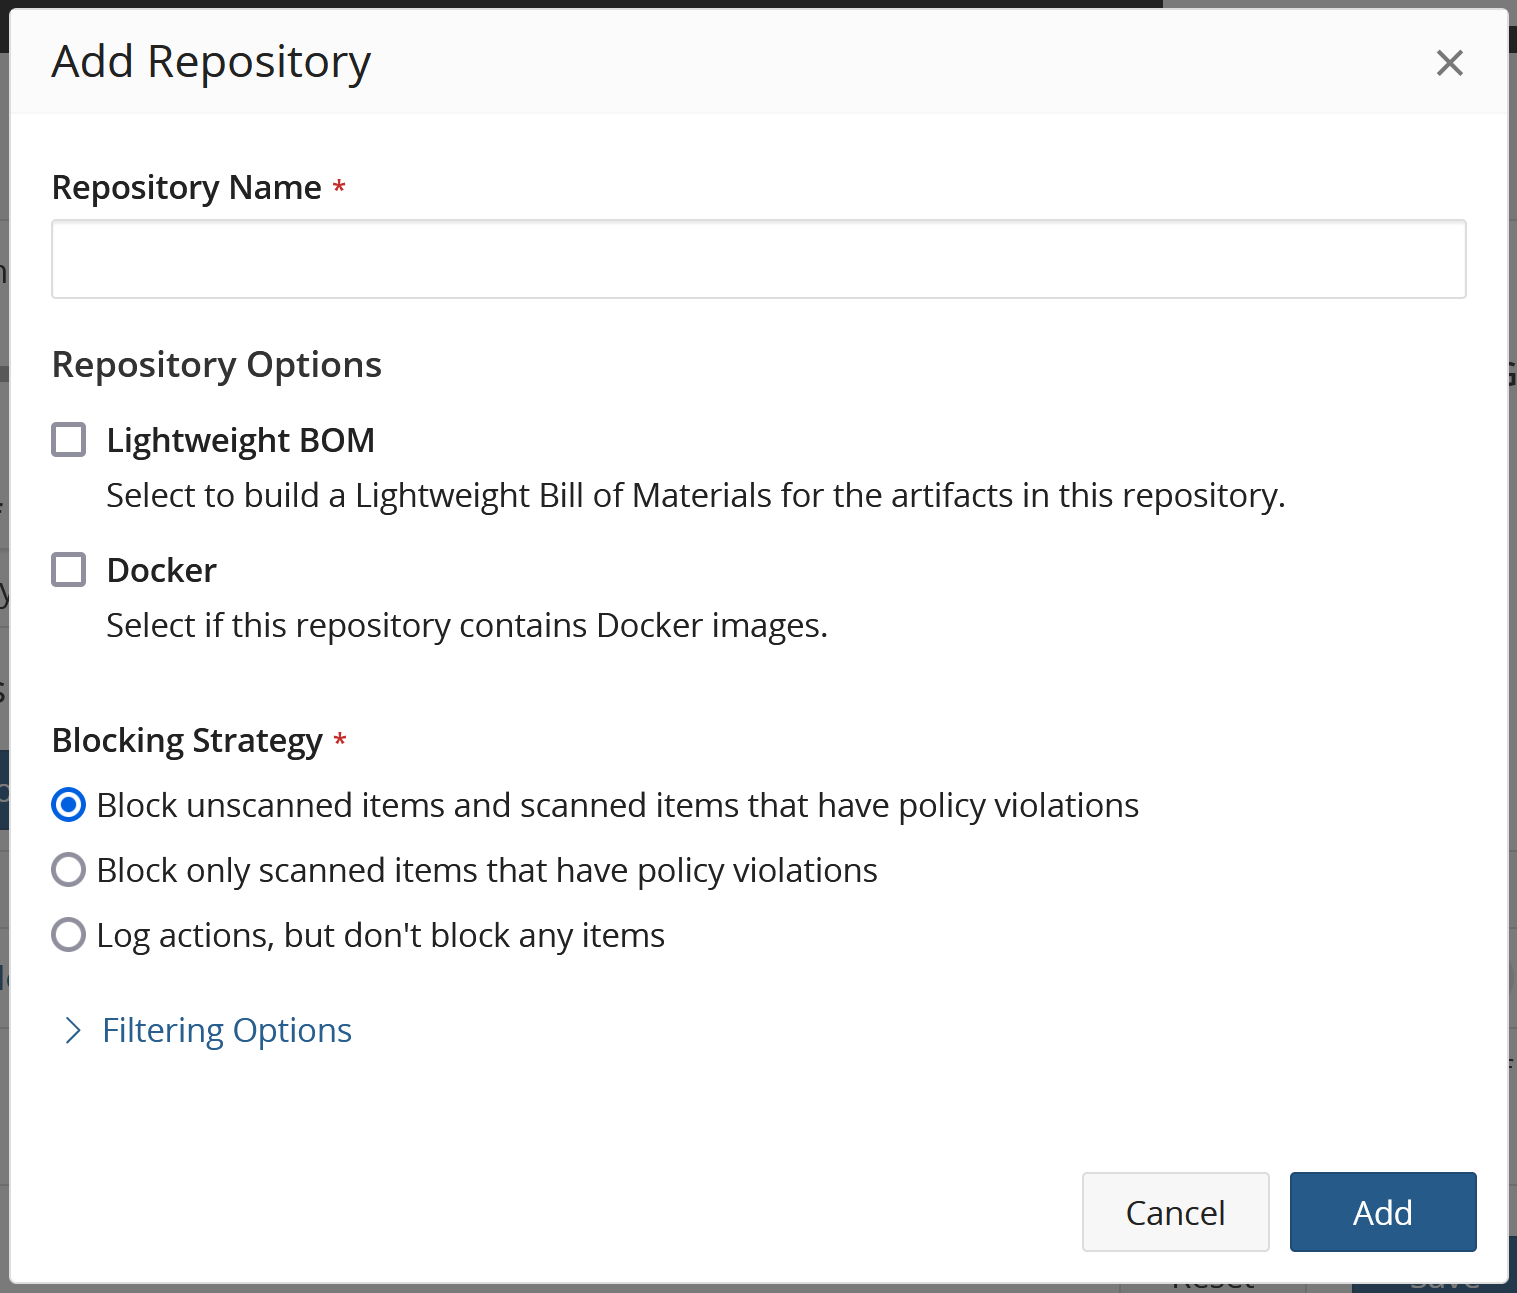Image resolution: width=1517 pixels, height=1293 pixels.
Task: Click Cancel to dismiss the dialog
Action: click(1175, 1211)
